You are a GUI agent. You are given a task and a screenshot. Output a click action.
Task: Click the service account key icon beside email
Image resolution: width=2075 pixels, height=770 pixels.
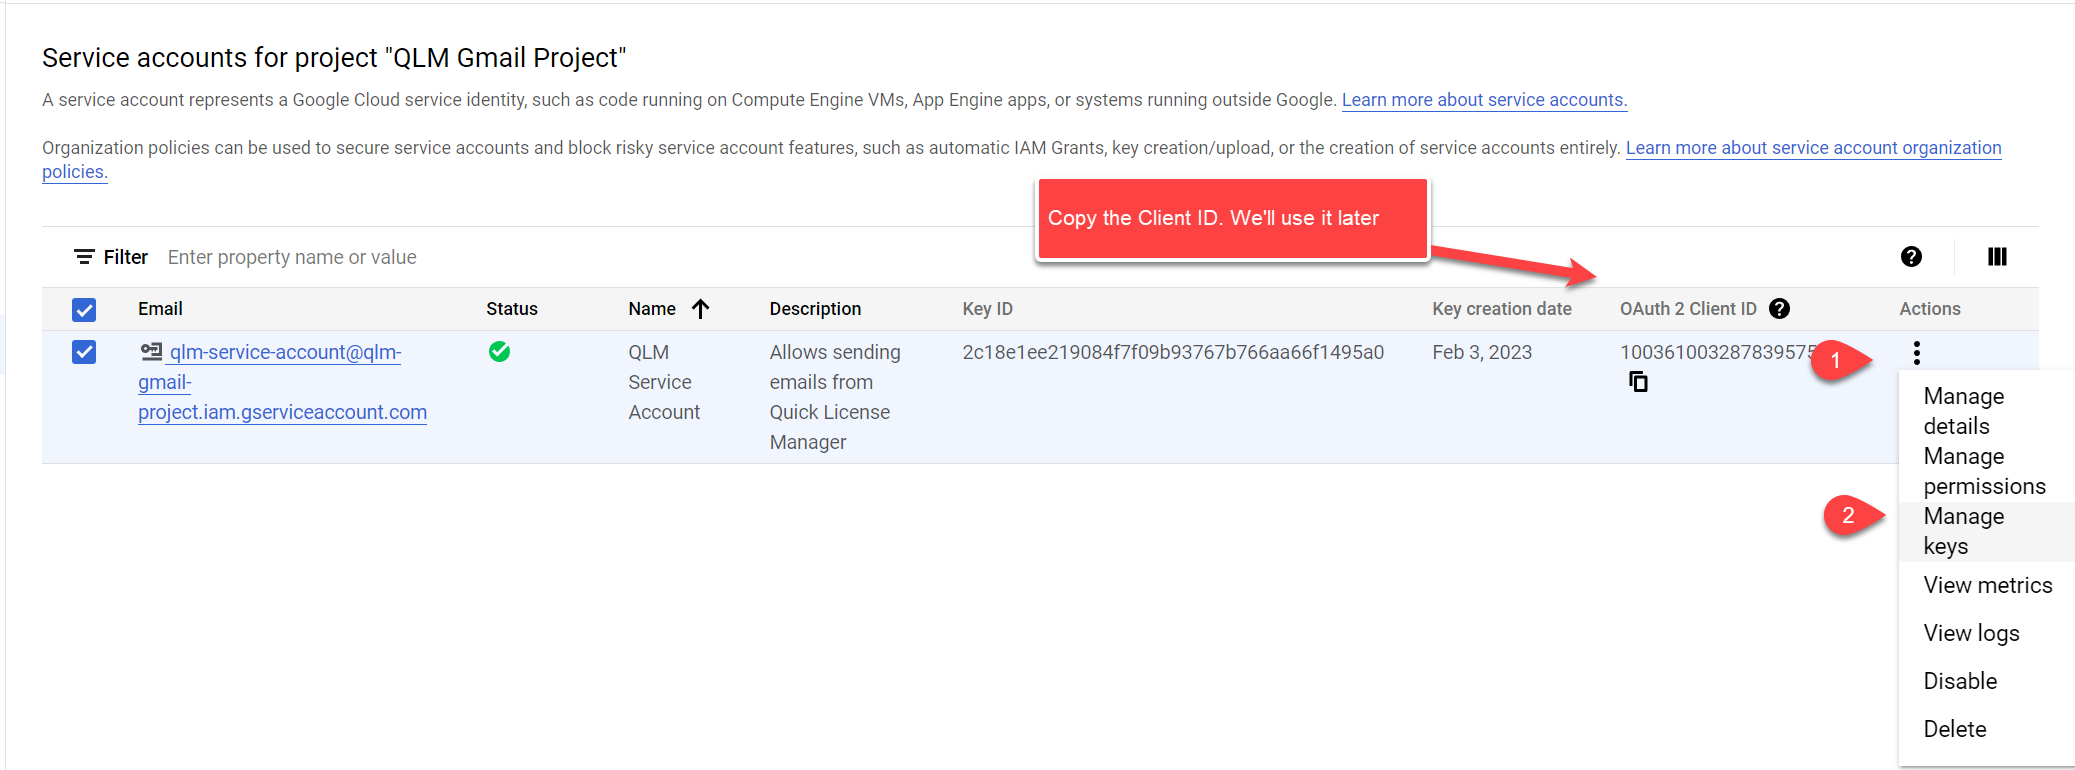tap(151, 352)
